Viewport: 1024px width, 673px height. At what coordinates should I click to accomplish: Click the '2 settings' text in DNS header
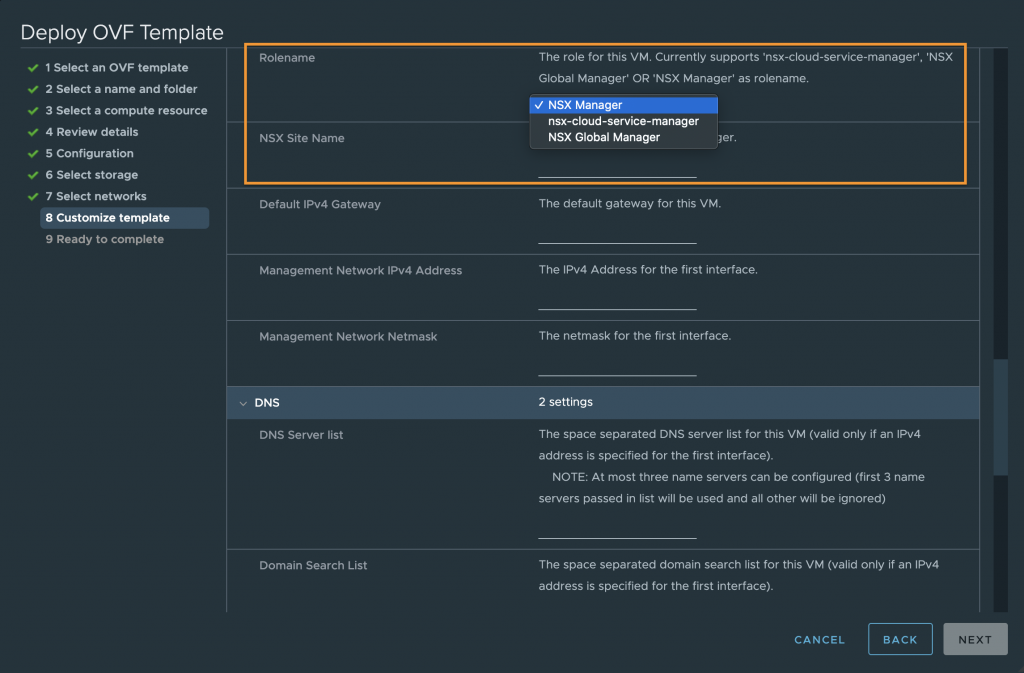(566, 402)
